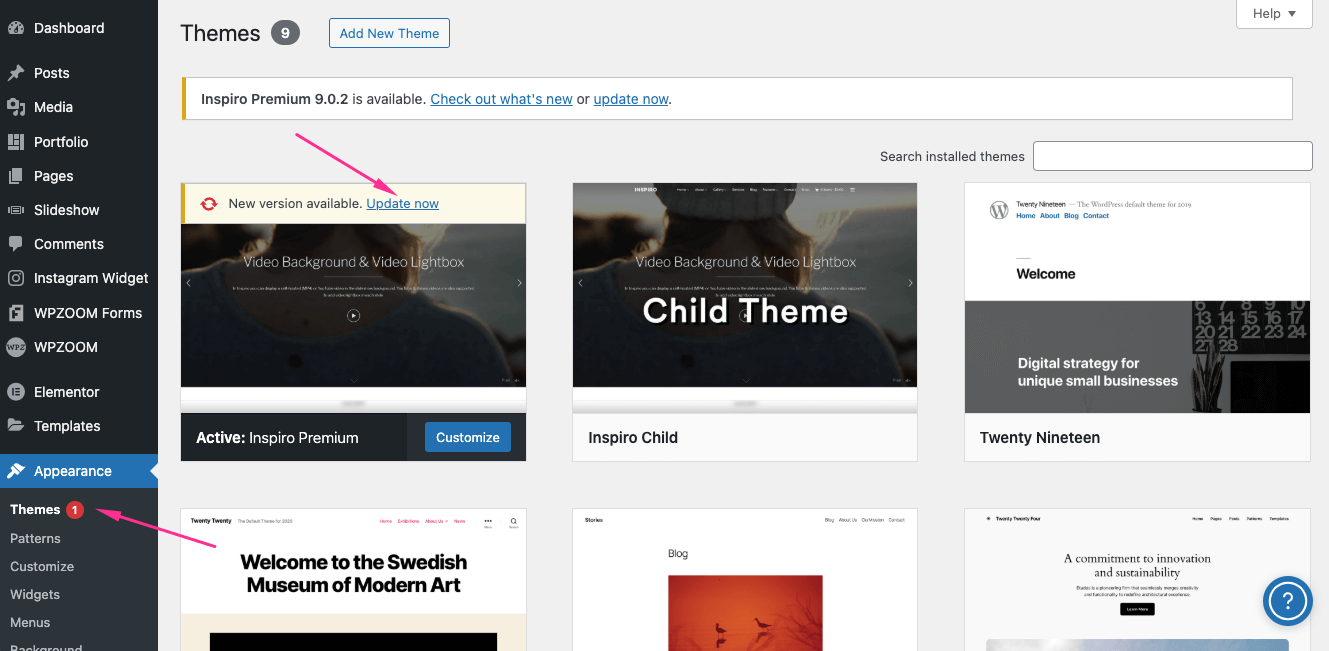The image size is (1329, 651).
Task: Click 'Update now' on Inspiro Premium card
Action: pyautogui.click(x=402, y=204)
